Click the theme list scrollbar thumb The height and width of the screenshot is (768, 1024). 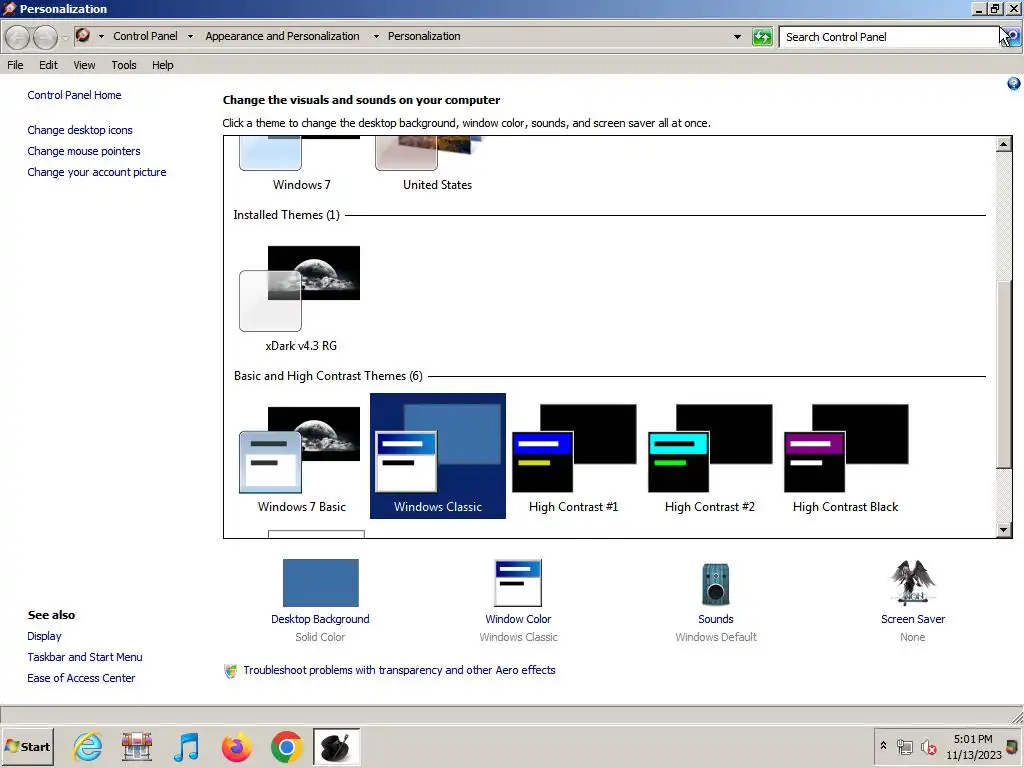point(1004,374)
